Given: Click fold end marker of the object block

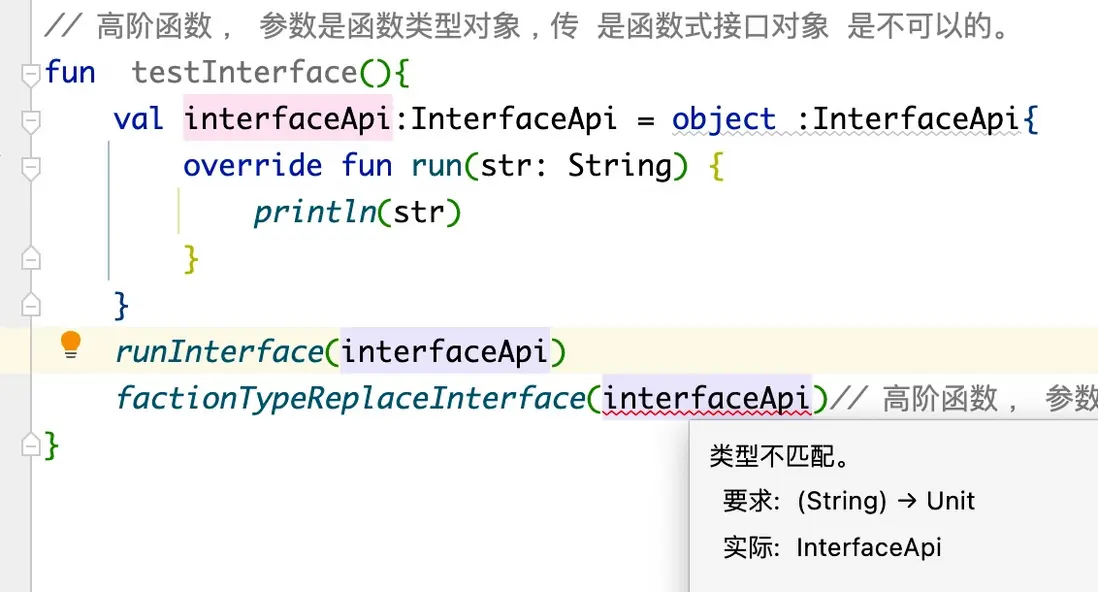Looking at the screenshot, I should click(x=31, y=304).
